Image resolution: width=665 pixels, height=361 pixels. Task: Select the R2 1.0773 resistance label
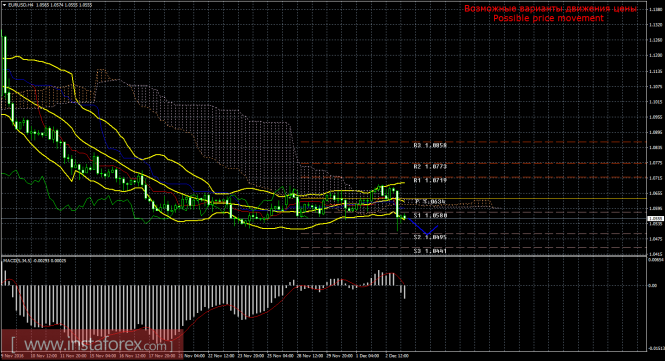coord(430,167)
